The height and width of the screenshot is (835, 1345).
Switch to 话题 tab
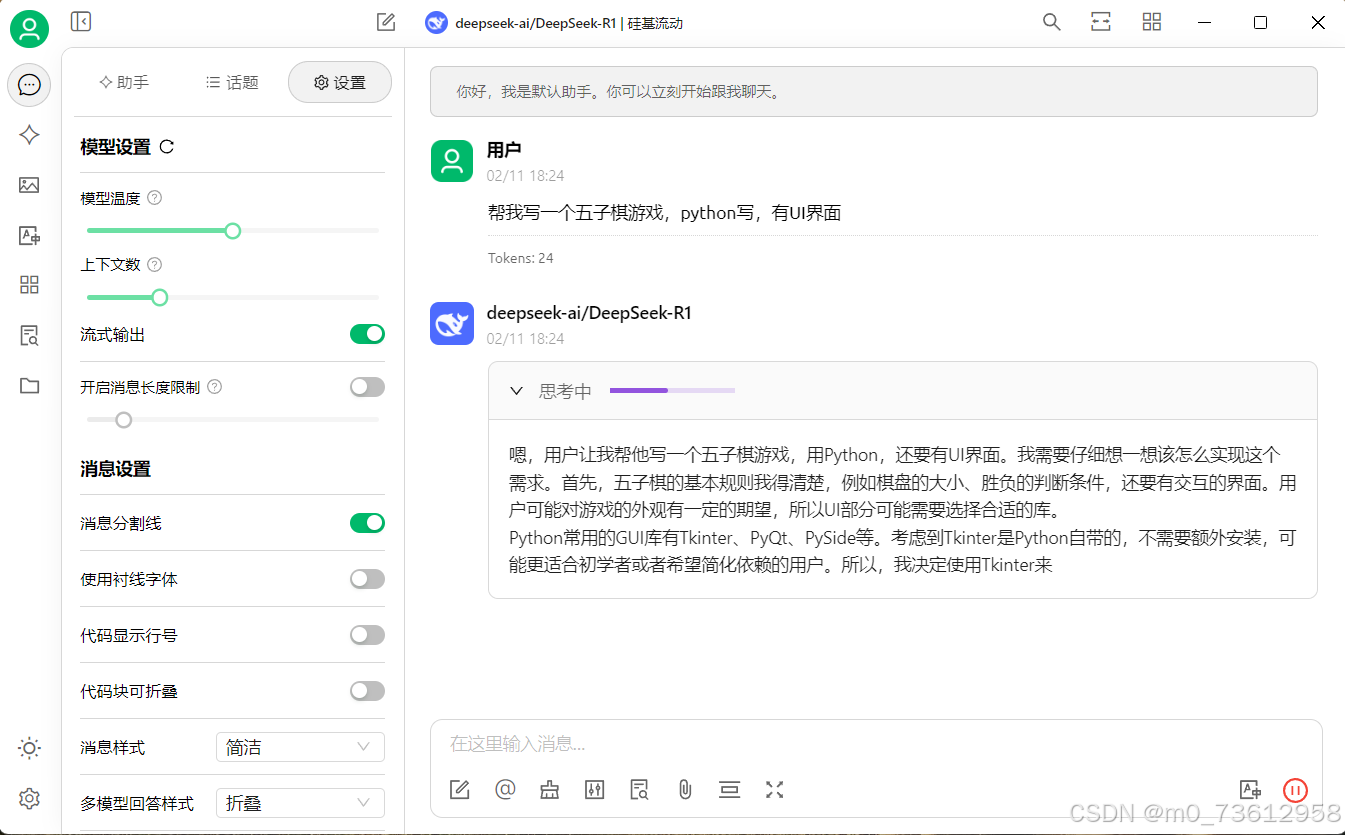pyautogui.click(x=232, y=82)
